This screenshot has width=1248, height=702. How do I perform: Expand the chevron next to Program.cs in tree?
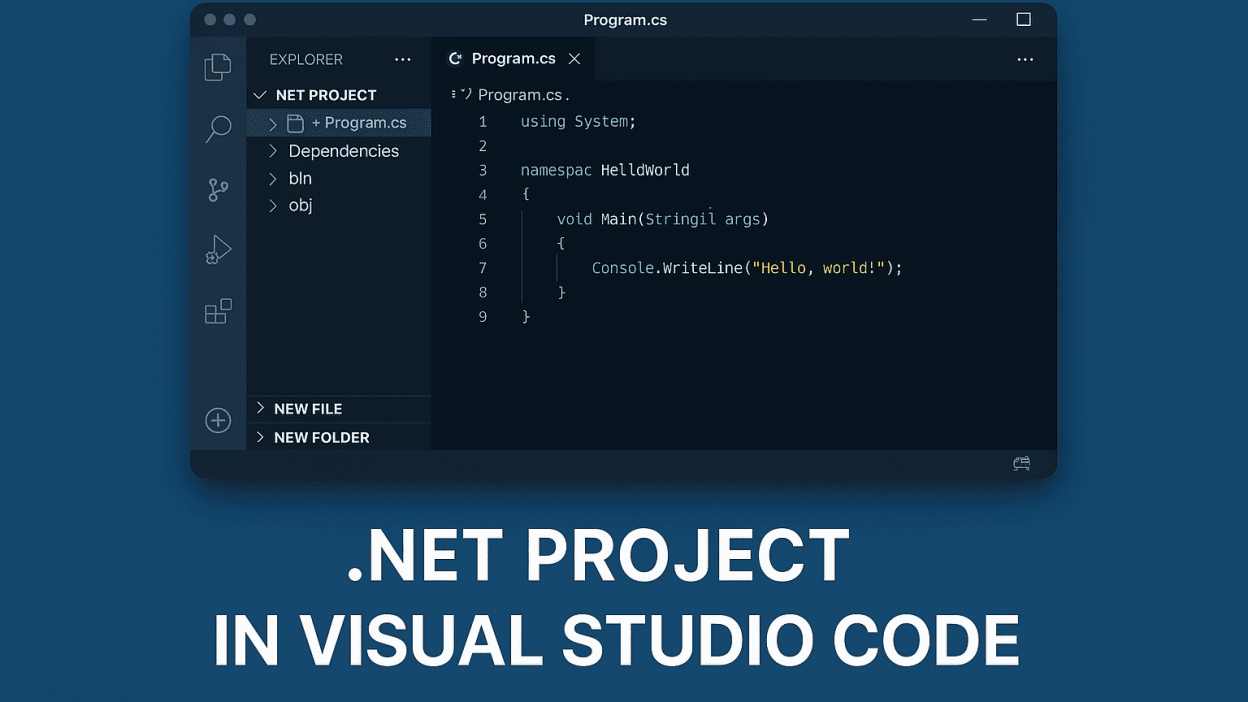[273, 124]
